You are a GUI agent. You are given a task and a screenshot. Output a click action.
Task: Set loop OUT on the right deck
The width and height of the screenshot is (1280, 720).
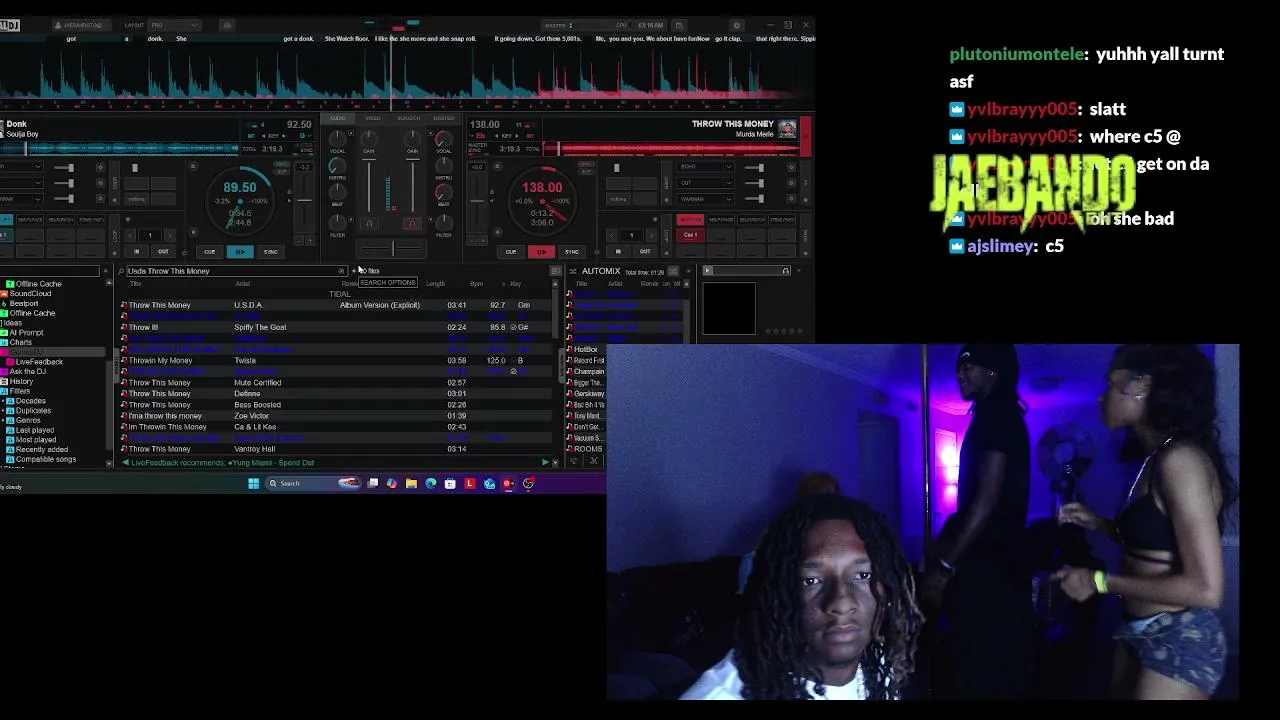pyautogui.click(x=645, y=252)
